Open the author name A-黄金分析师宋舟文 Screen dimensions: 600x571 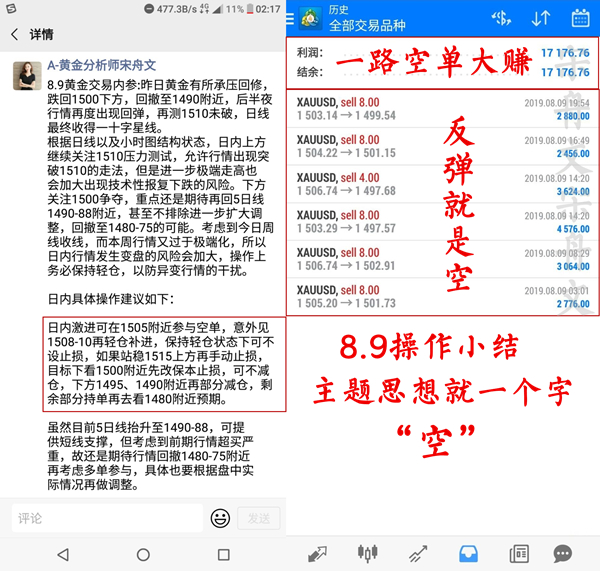[101, 65]
